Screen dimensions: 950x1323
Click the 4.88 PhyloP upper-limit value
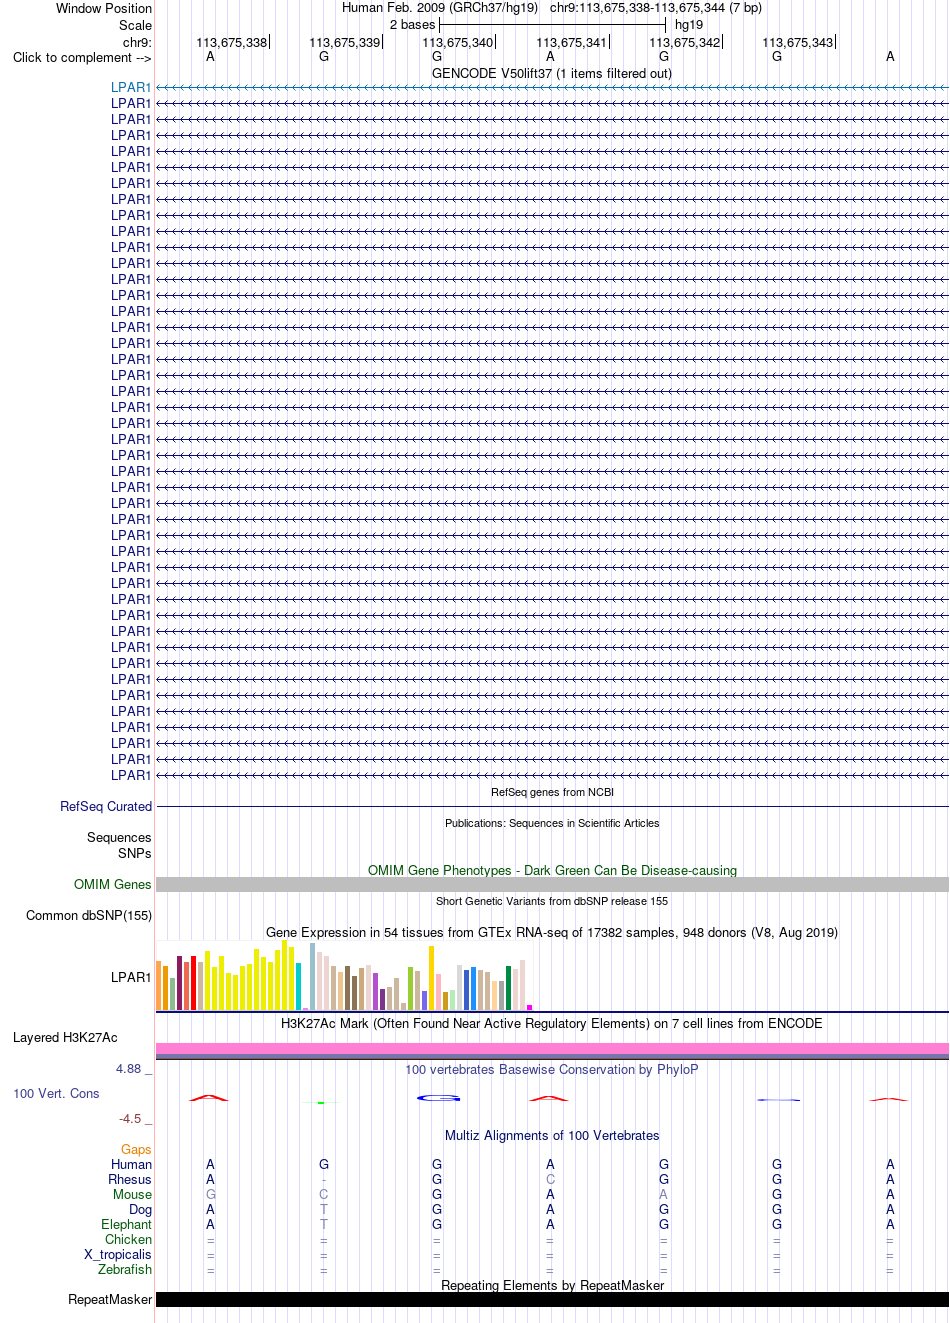(129, 1069)
